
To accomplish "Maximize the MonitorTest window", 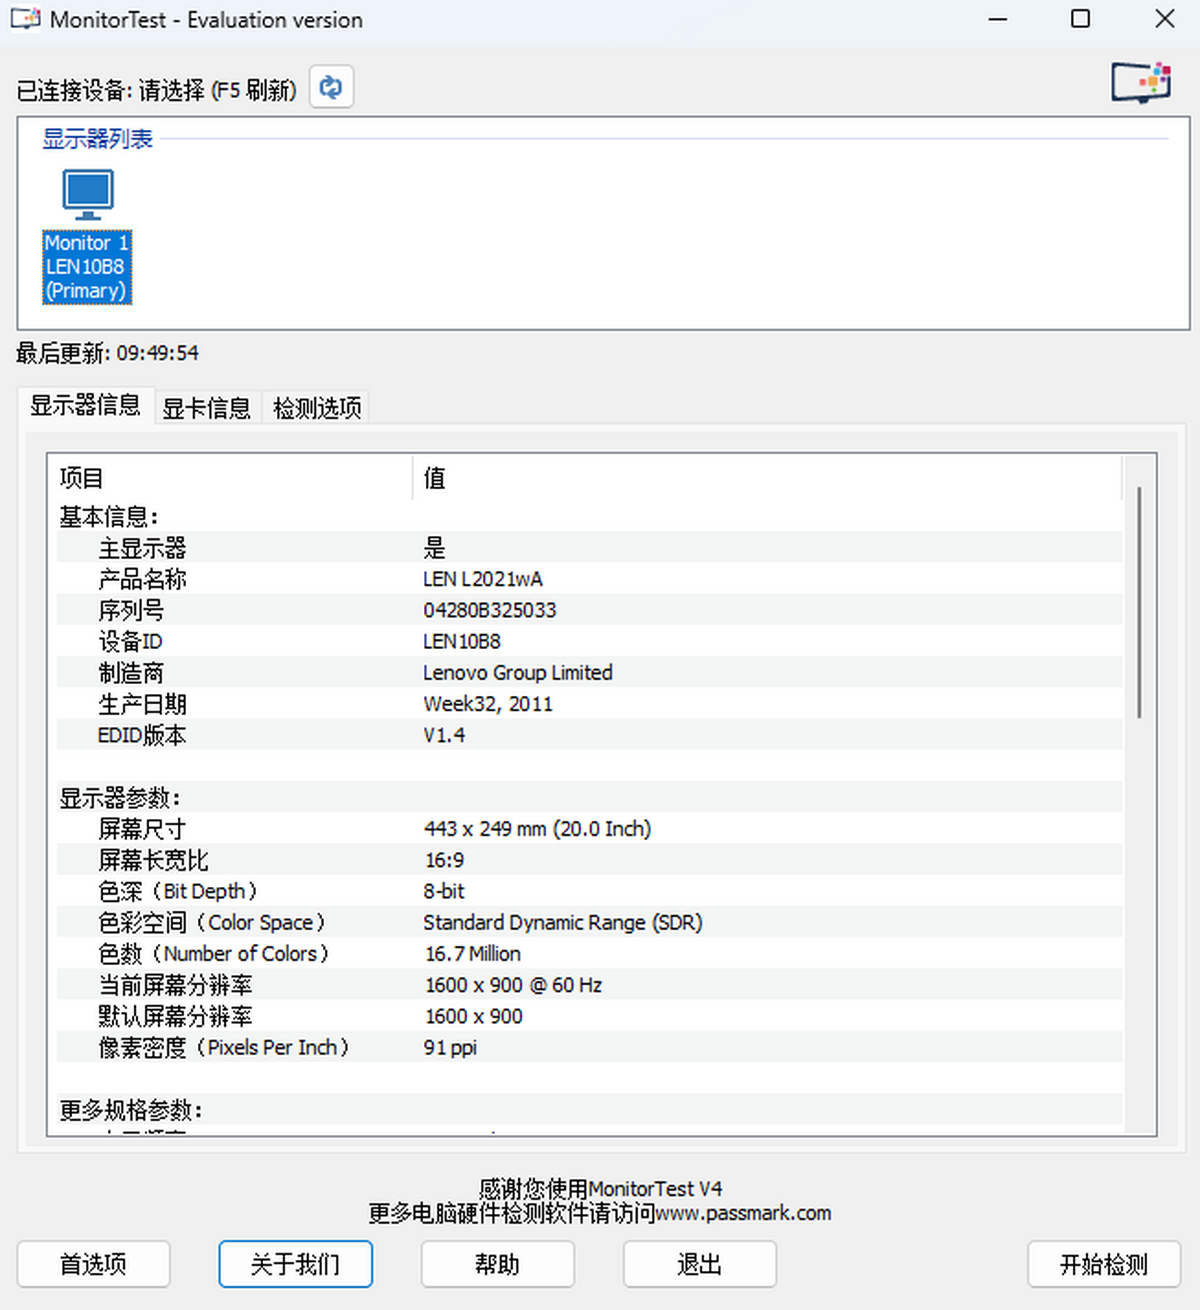I will coord(1080,19).
